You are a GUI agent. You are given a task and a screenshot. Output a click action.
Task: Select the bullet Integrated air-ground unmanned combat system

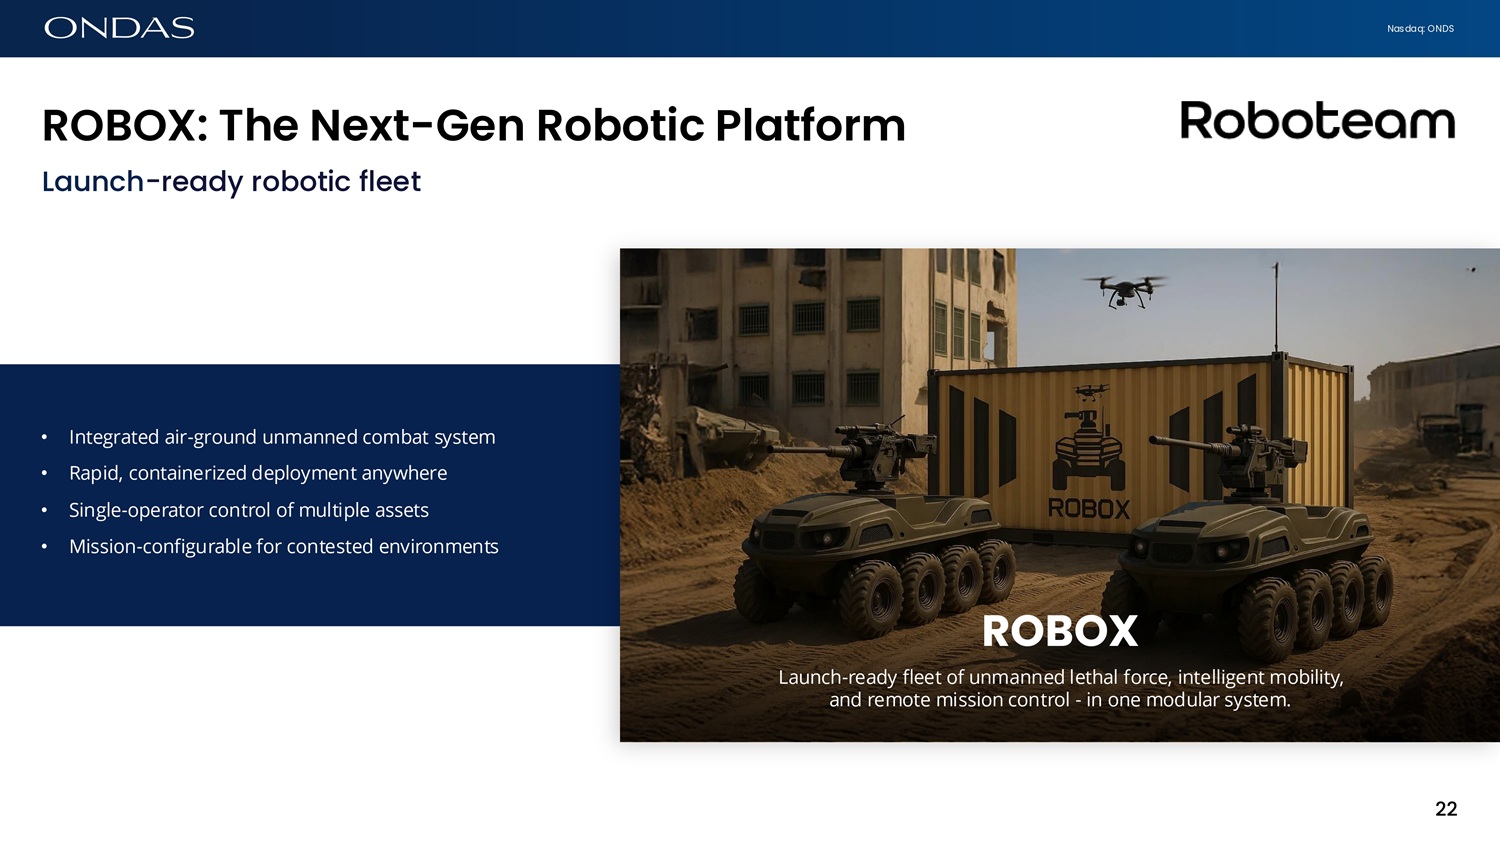[x=282, y=437]
